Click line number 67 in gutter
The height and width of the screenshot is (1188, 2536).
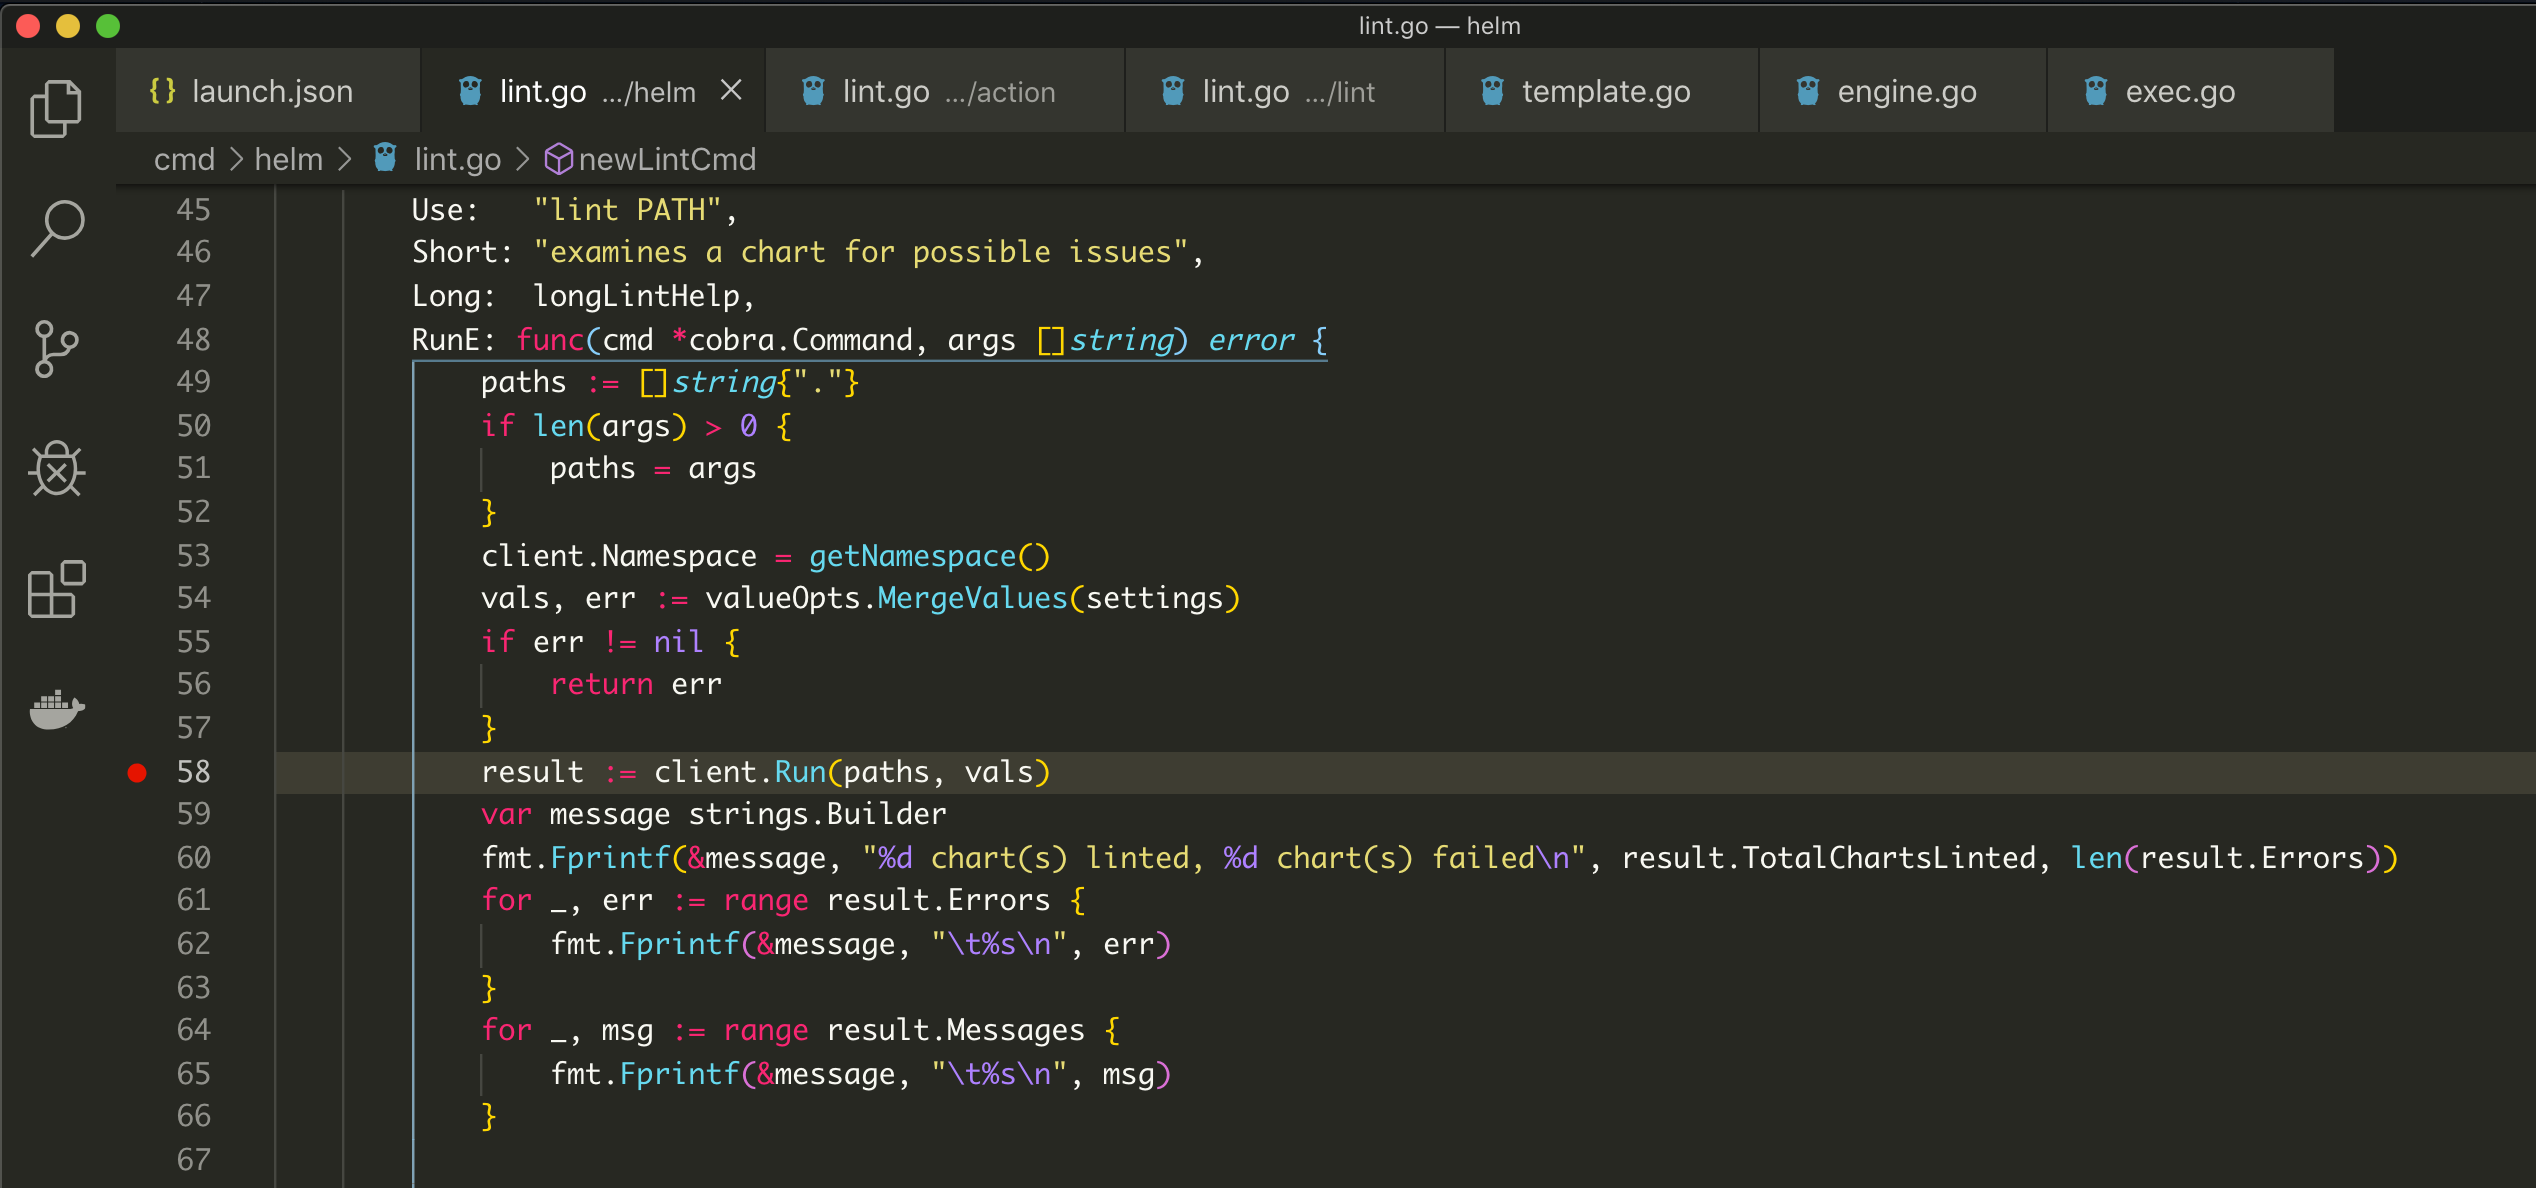point(194,1159)
